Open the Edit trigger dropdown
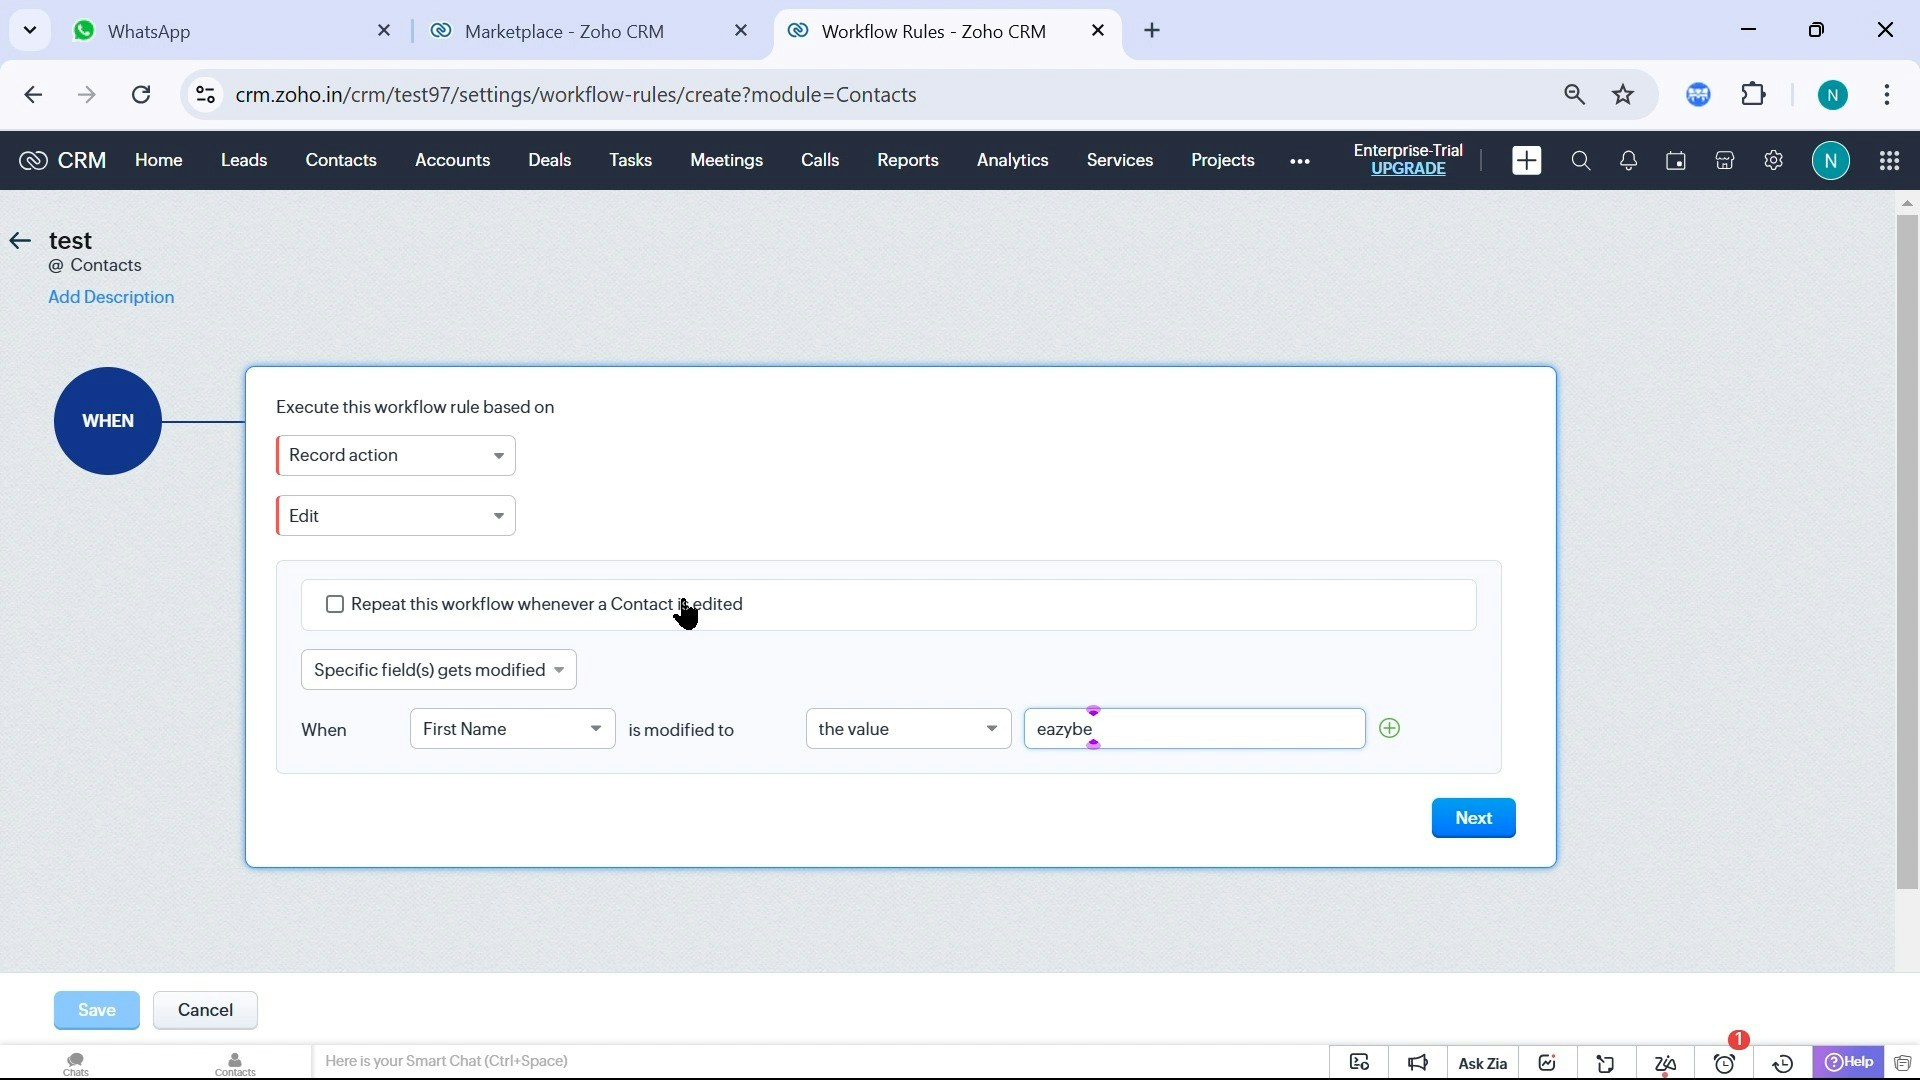The width and height of the screenshot is (1920, 1080). 396,515
